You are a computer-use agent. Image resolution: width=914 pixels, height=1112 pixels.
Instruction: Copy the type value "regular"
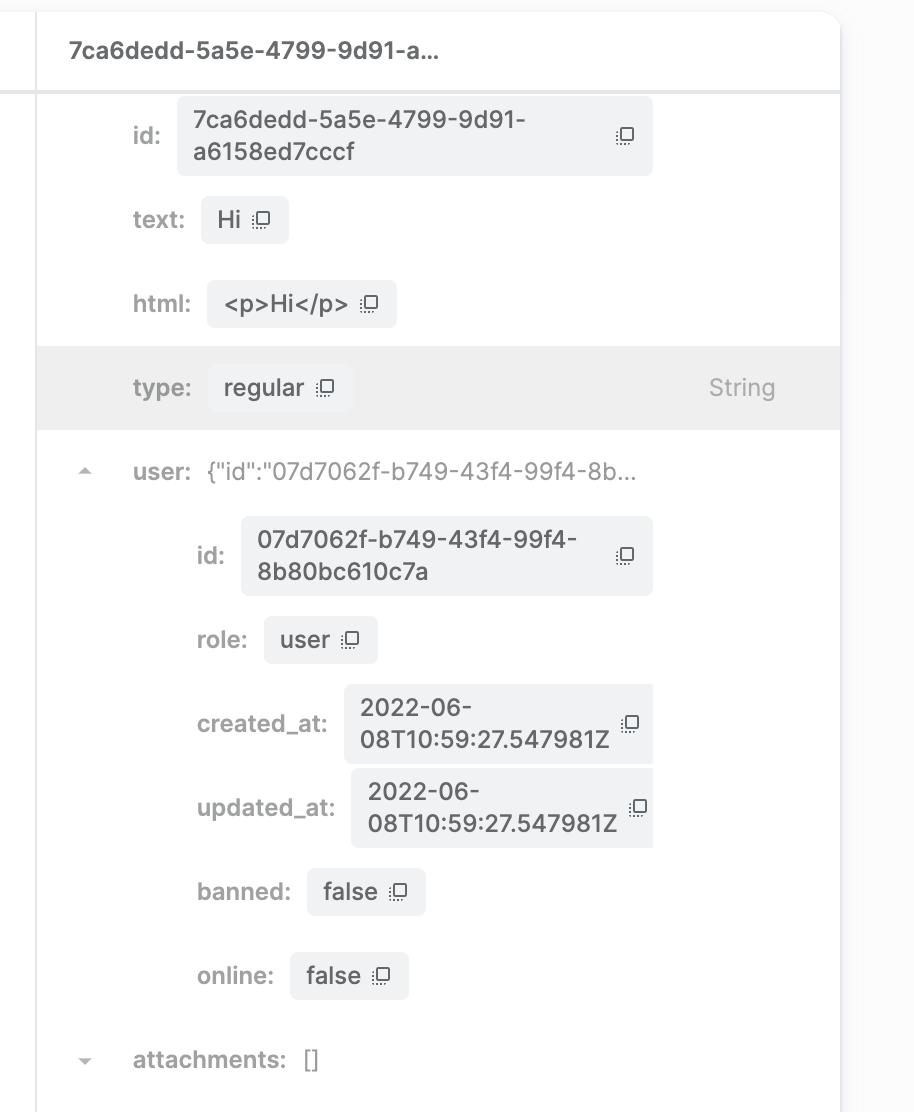pyautogui.click(x=325, y=388)
